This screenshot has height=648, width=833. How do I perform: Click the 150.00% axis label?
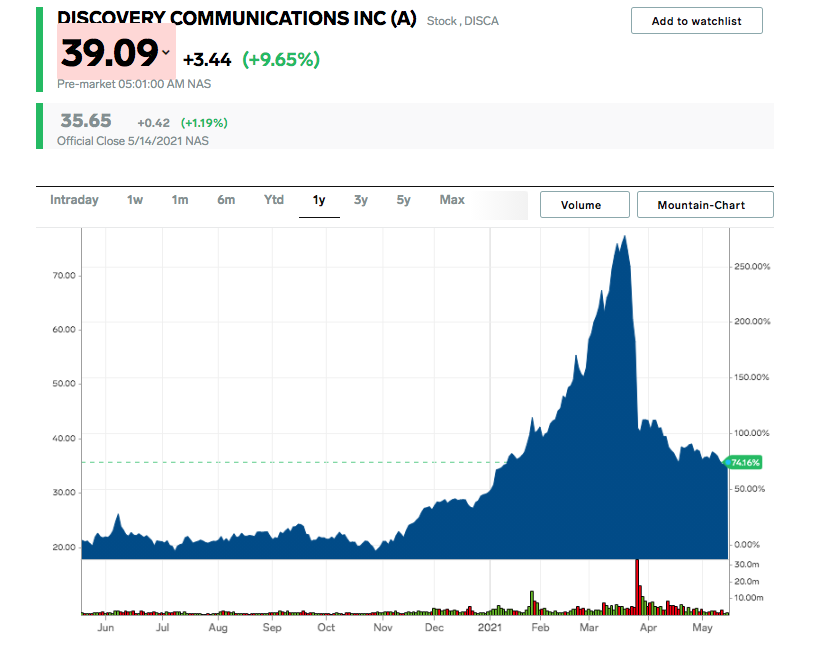(752, 377)
